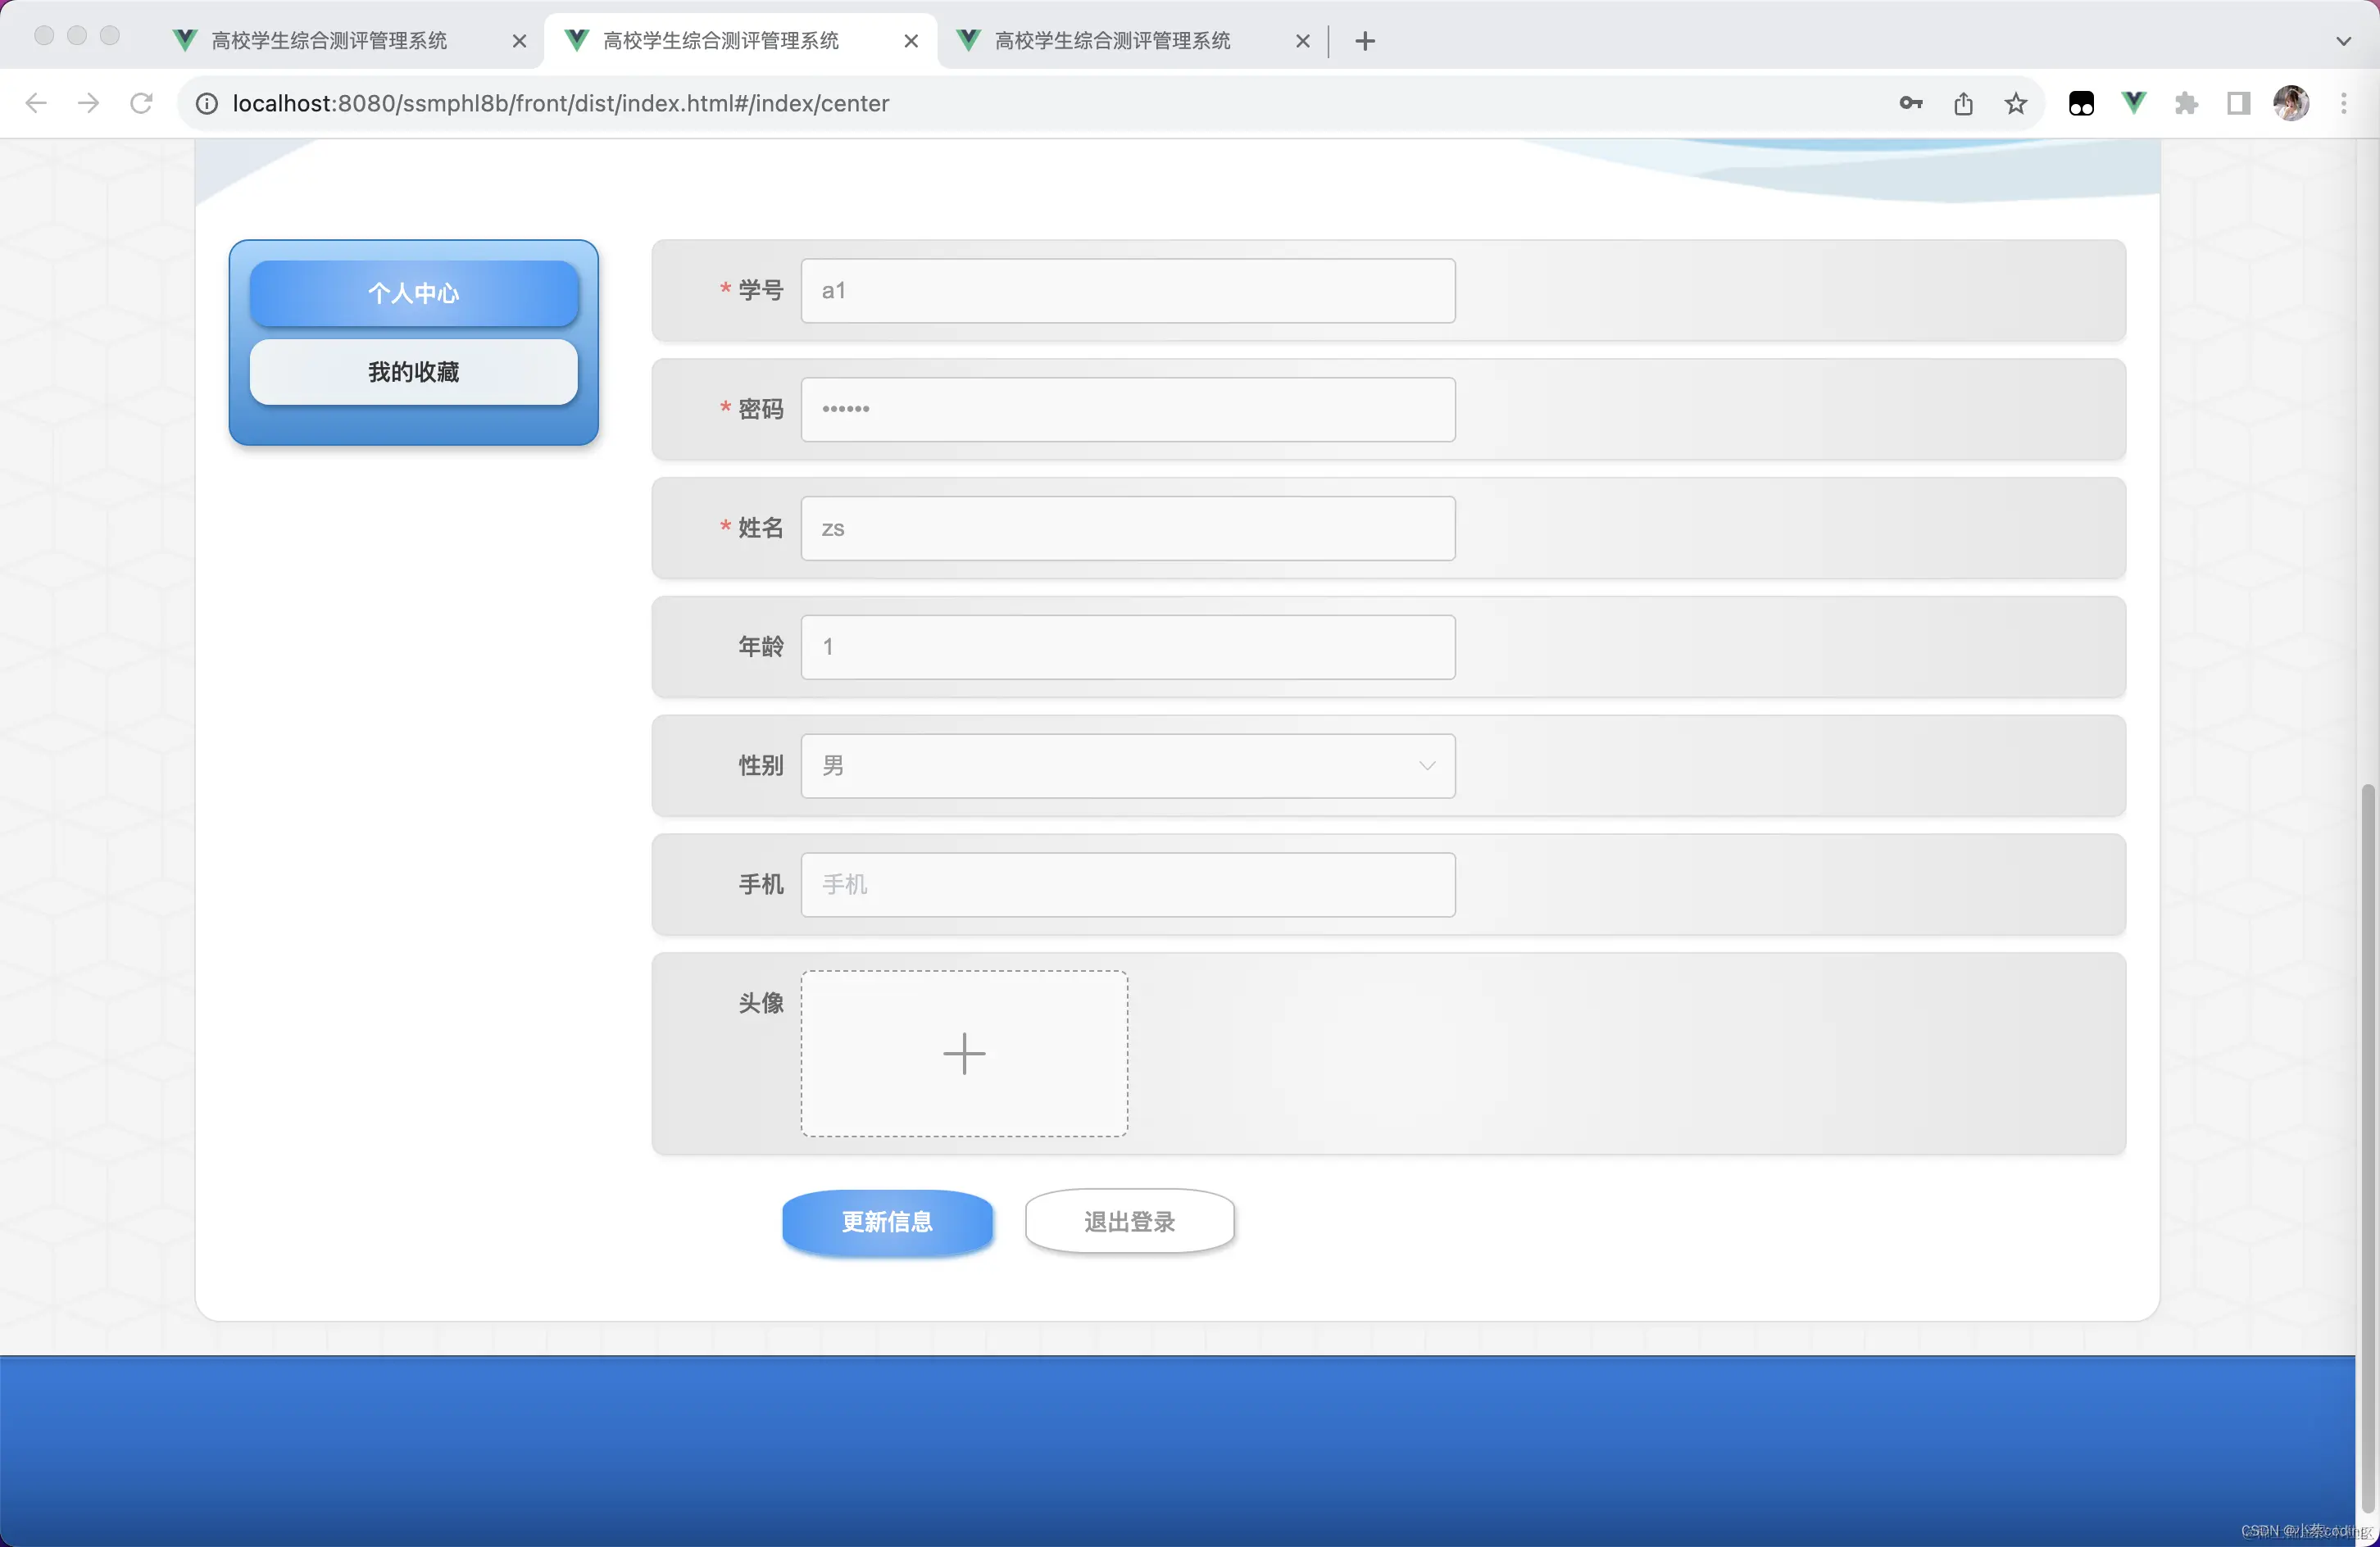
Task: Select the back navigation arrow
Action: pyautogui.click(x=36, y=103)
